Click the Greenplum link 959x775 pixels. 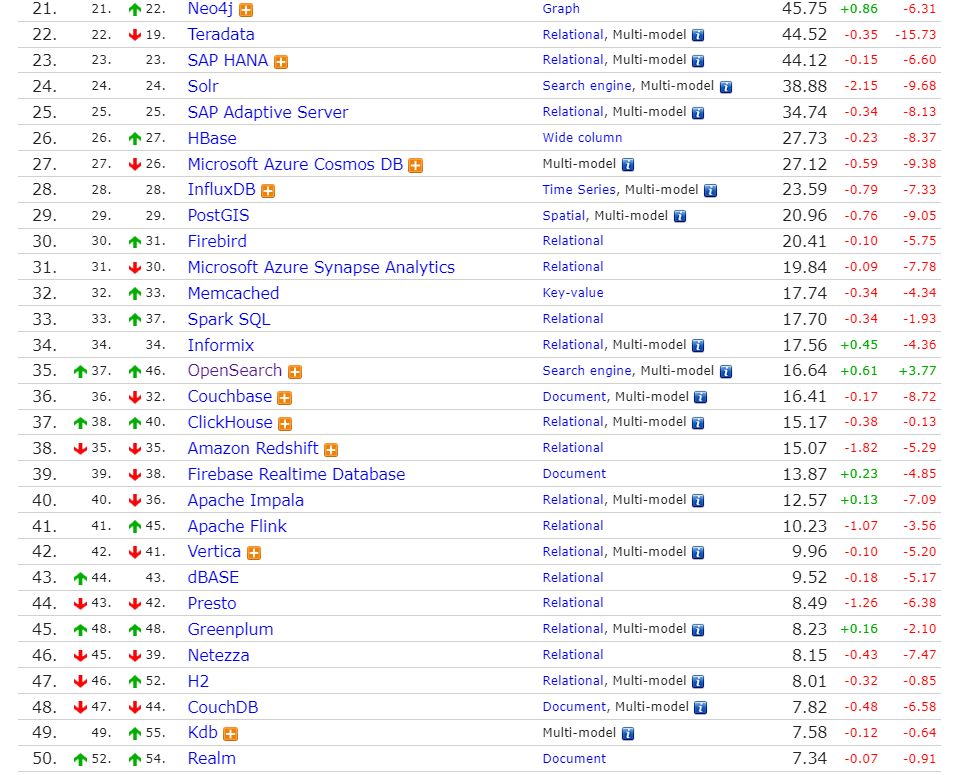[x=231, y=629]
